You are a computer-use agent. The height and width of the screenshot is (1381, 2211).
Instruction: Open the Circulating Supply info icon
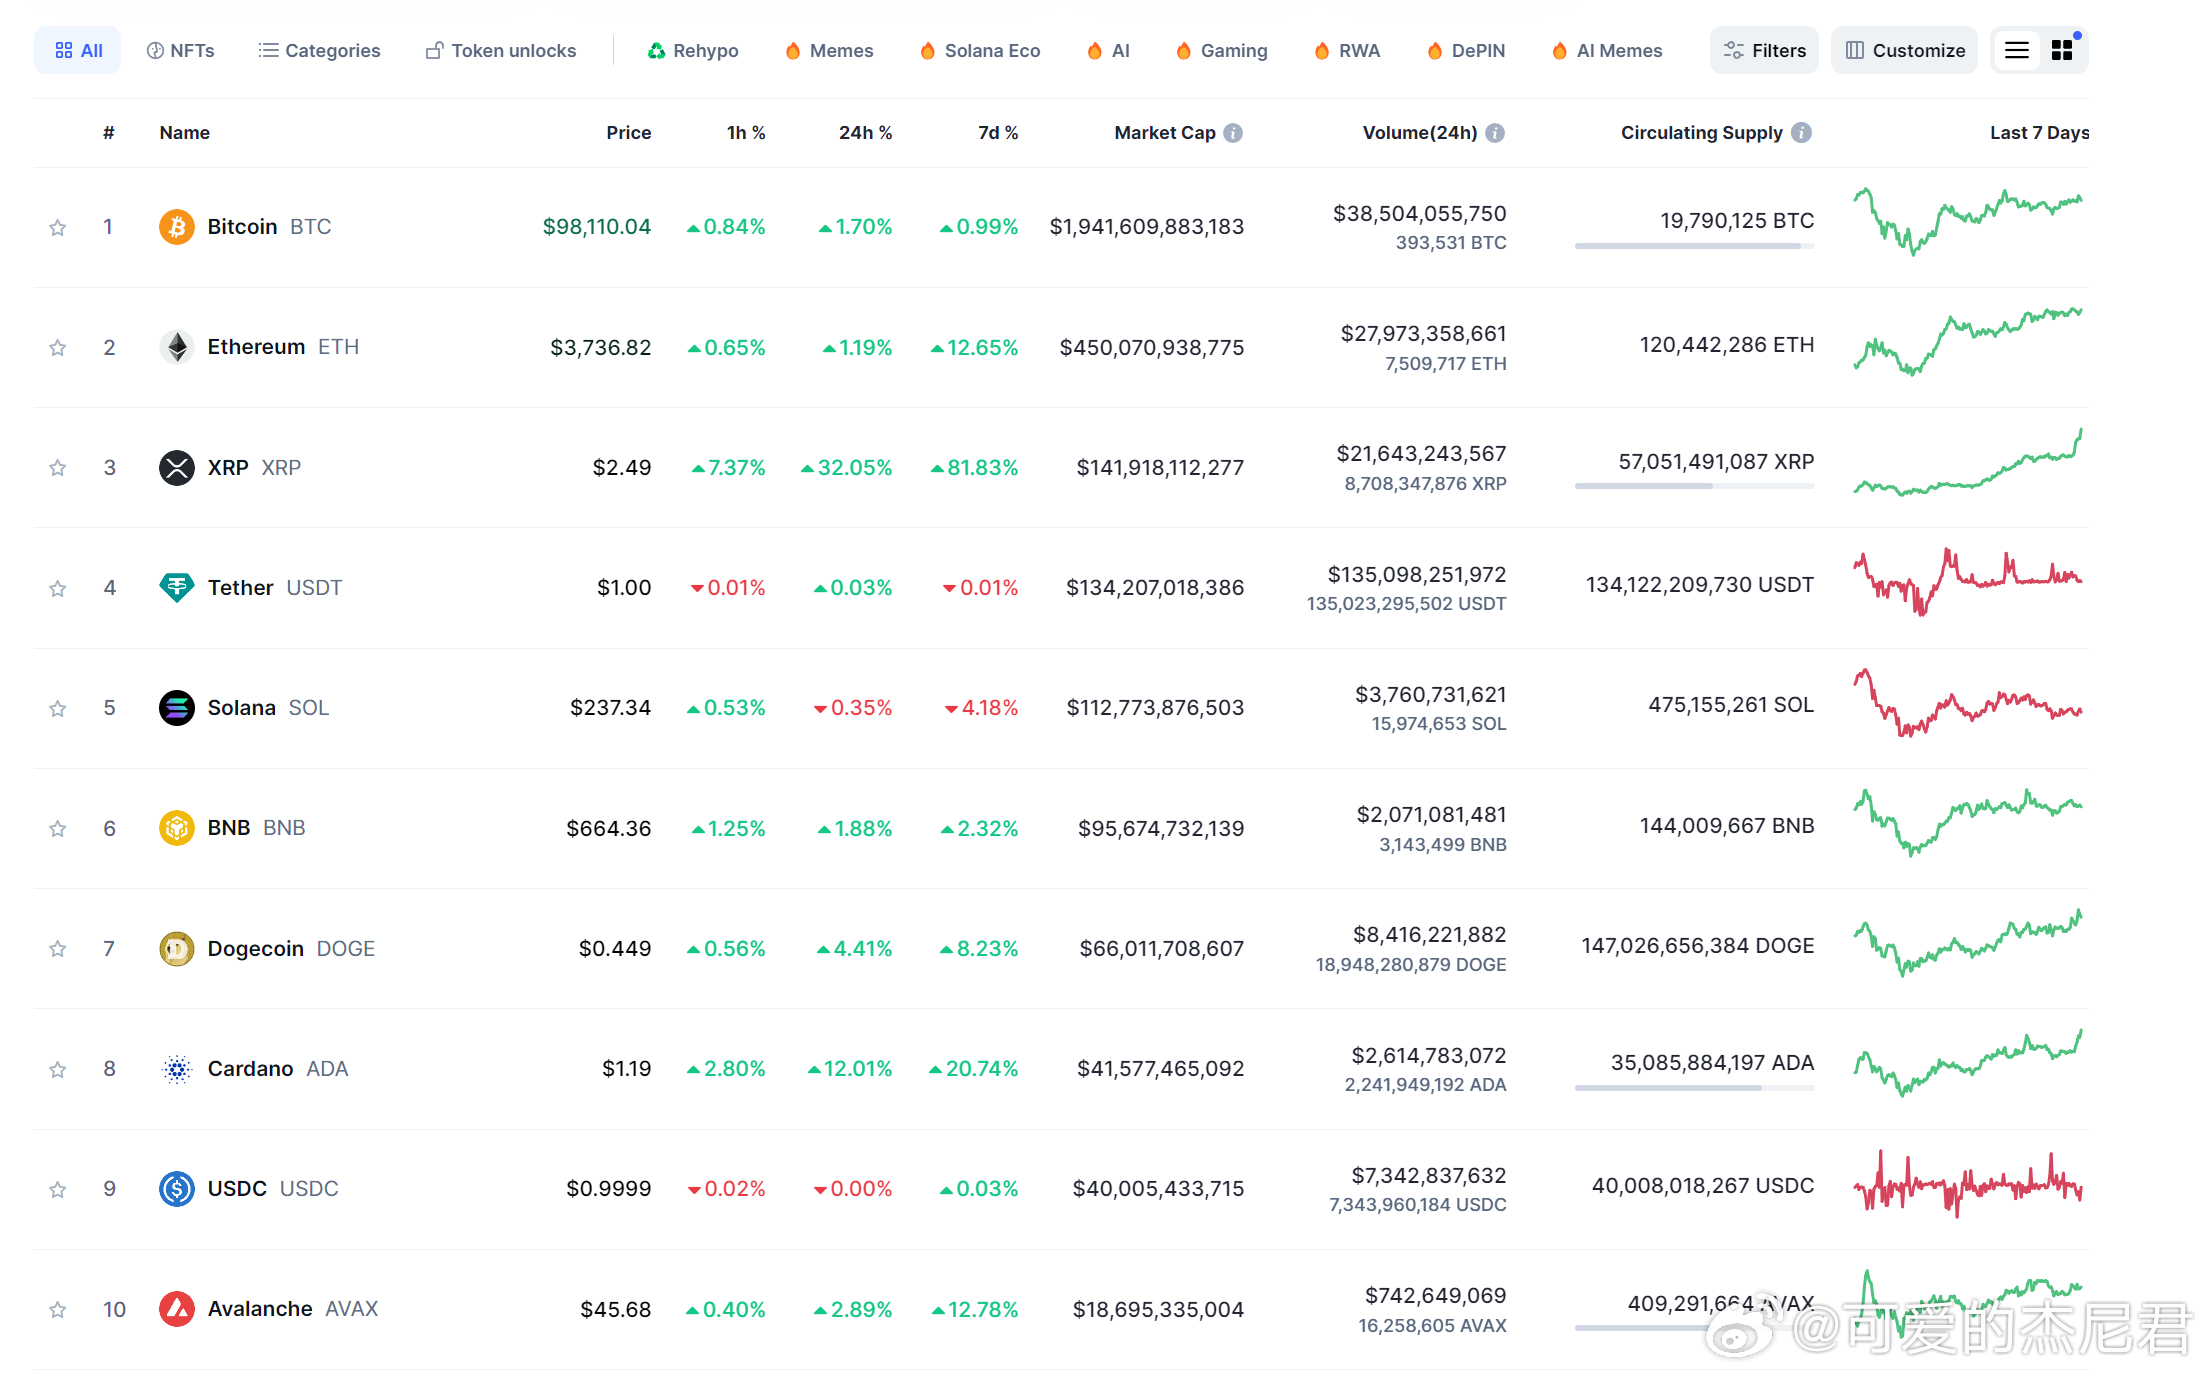point(1801,133)
